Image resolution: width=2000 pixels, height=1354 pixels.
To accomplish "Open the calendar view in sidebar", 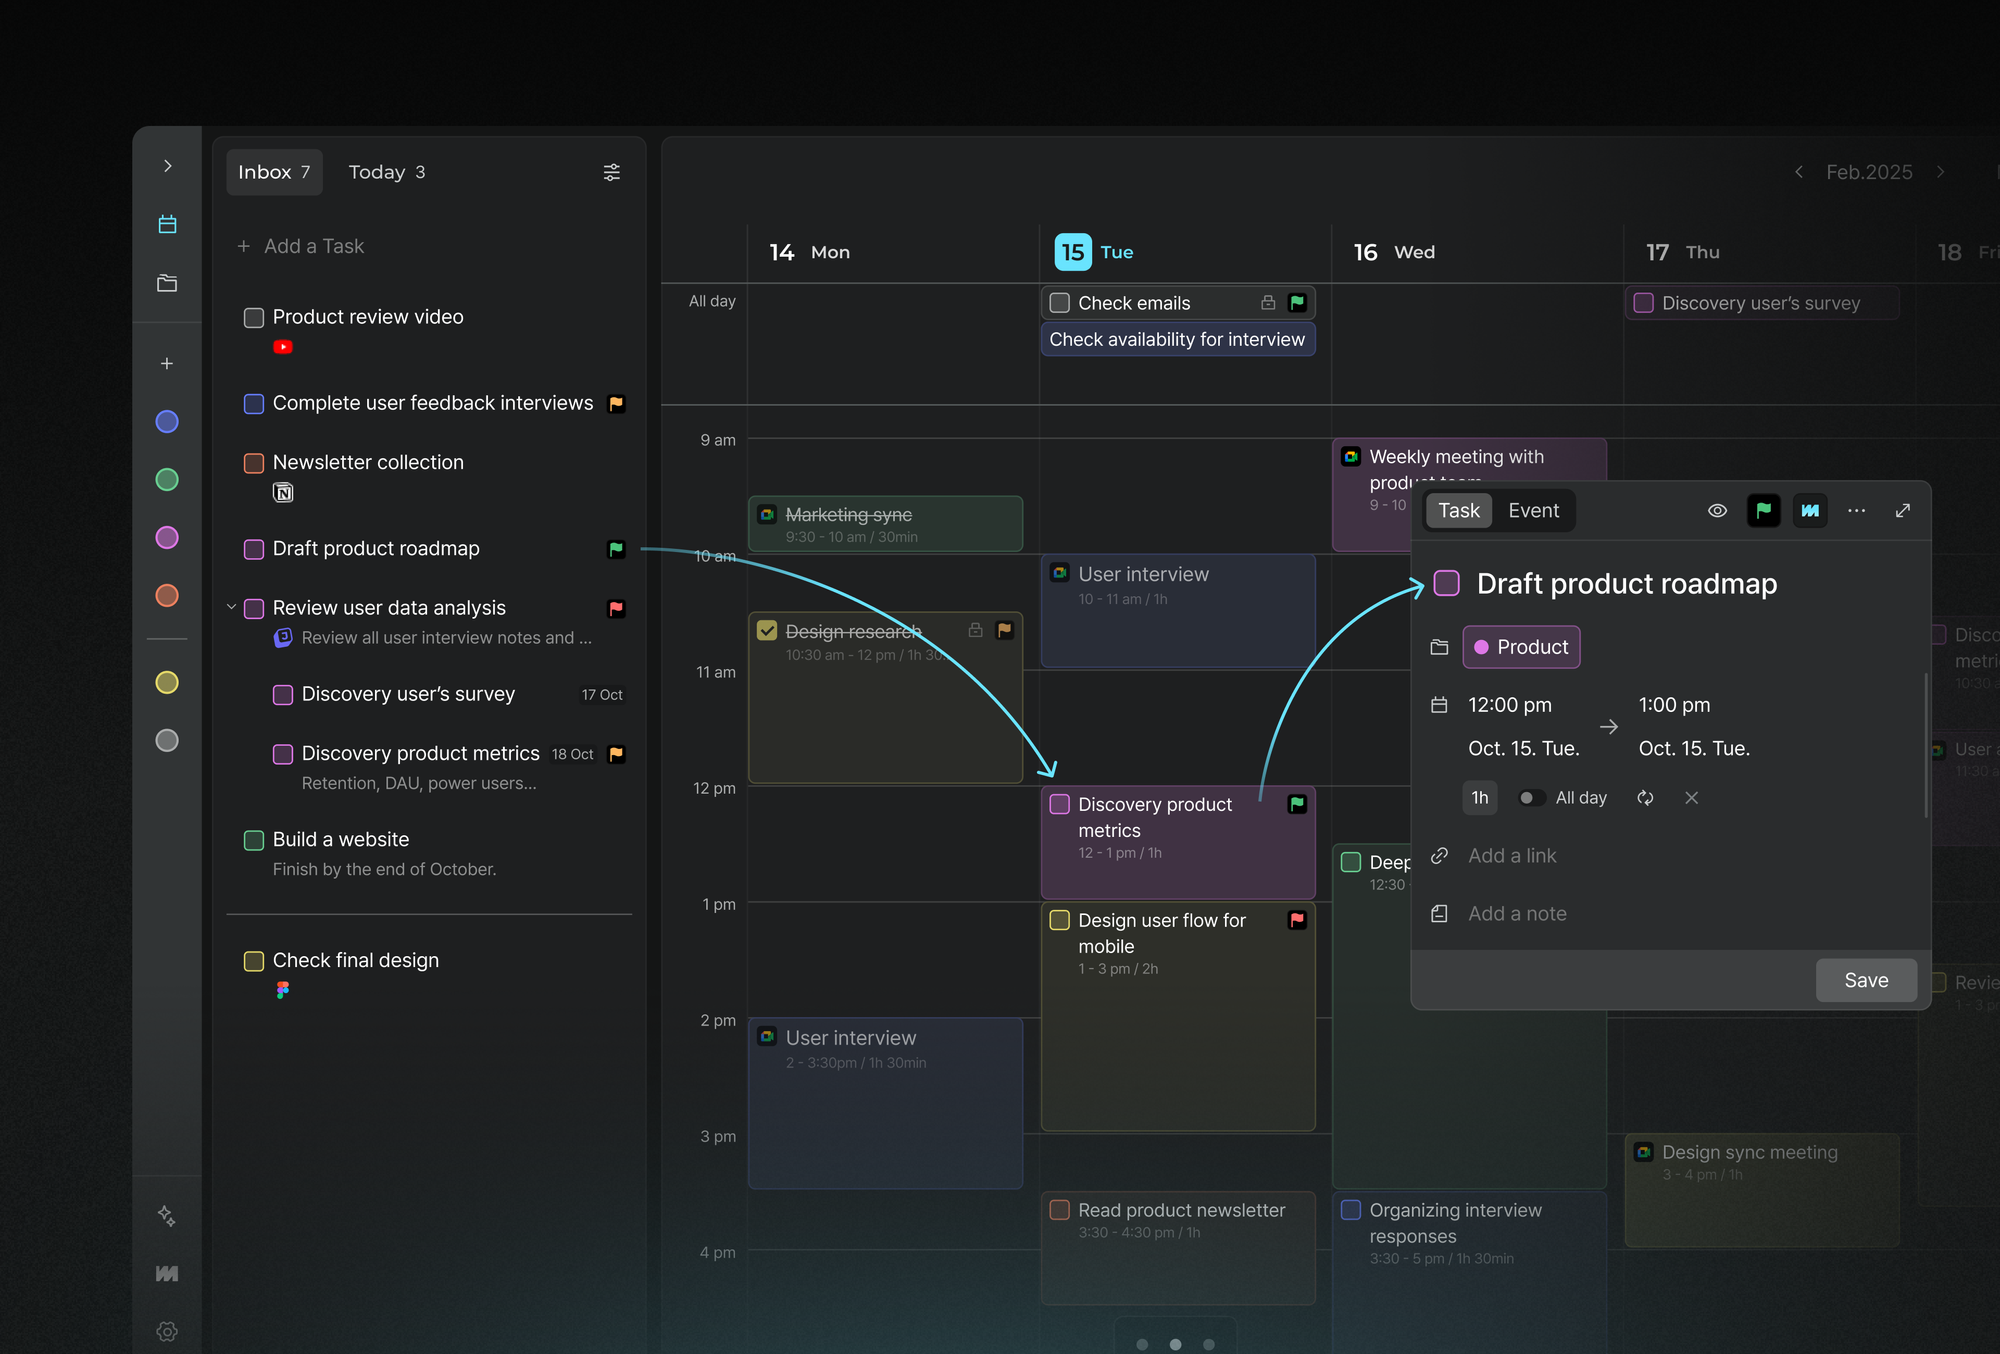I will point(167,224).
